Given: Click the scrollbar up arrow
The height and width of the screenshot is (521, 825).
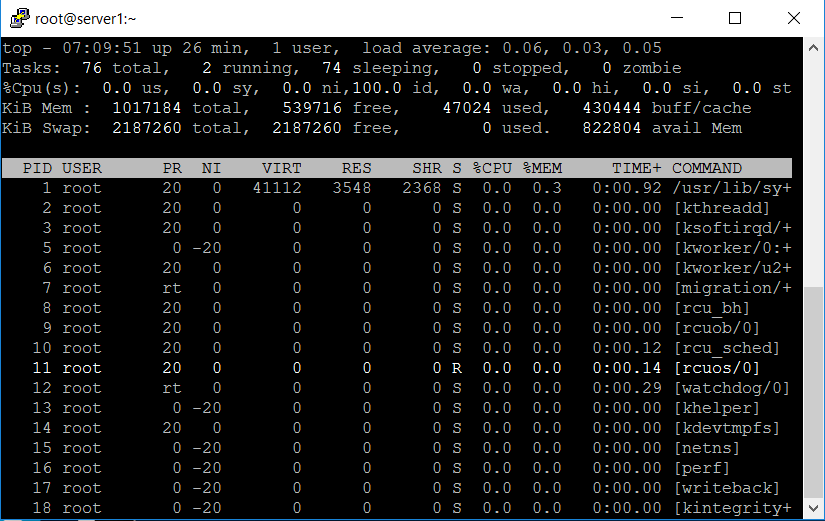Looking at the screenshot, I should click(x=813, y=48).
